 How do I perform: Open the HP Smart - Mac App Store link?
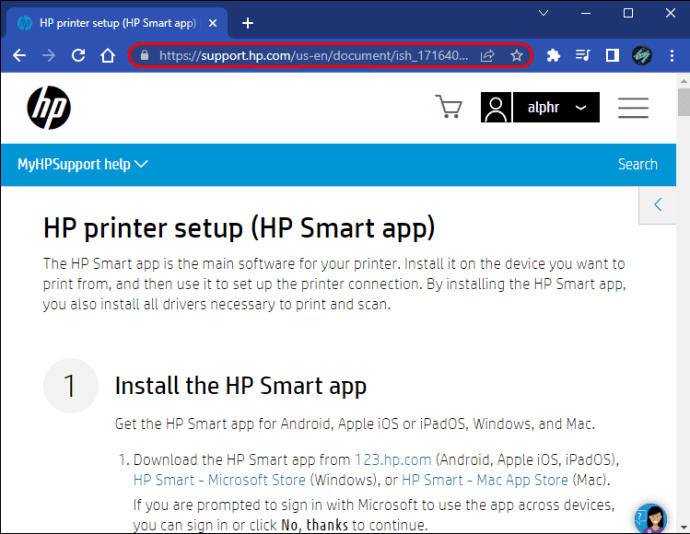point(485,480)
